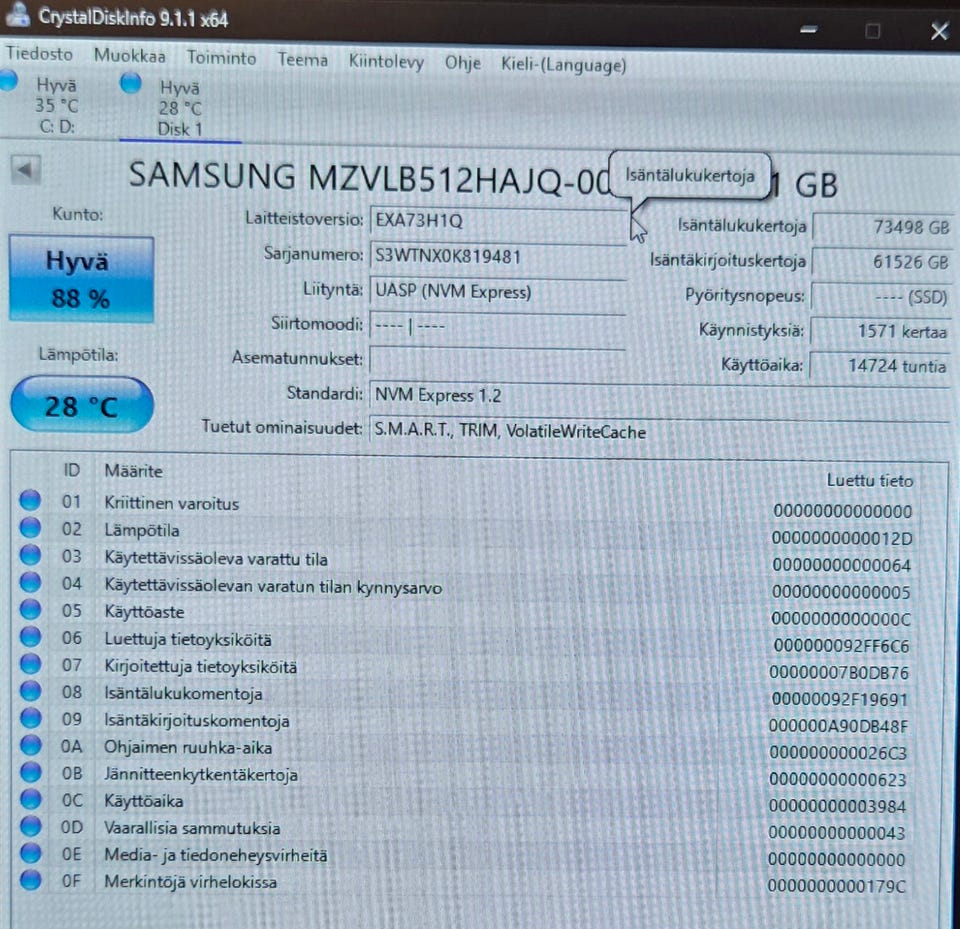This screenshot has width=960, height=929.
Task: Click status icon for Käyttöaste row
Action: (30, 609)
